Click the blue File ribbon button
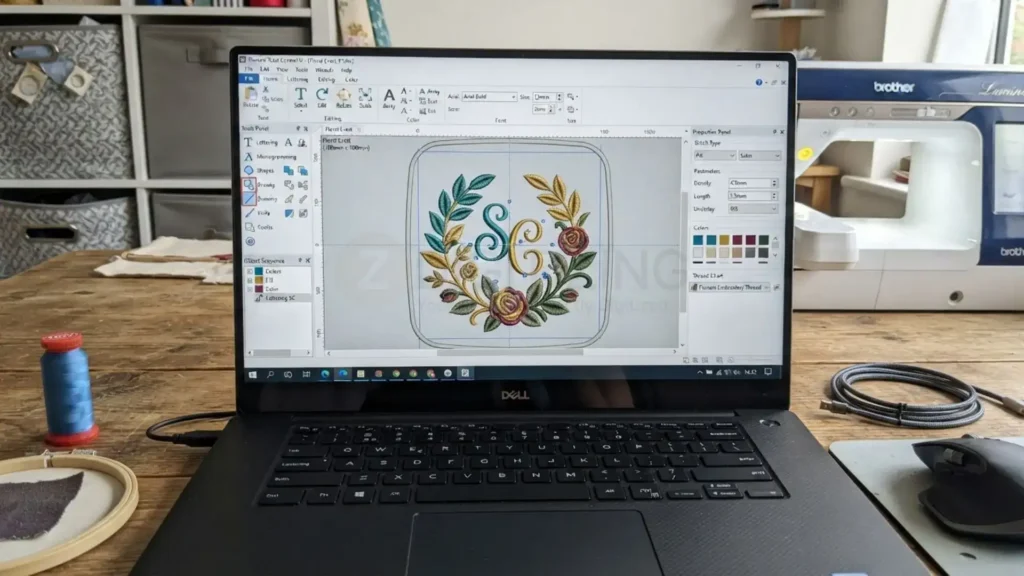 249,79
